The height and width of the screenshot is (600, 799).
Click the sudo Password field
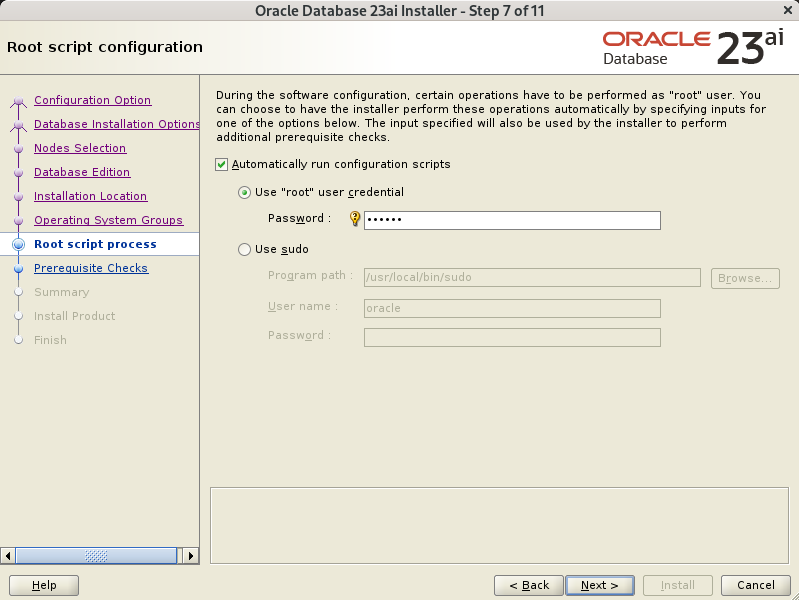pos(512,337)
